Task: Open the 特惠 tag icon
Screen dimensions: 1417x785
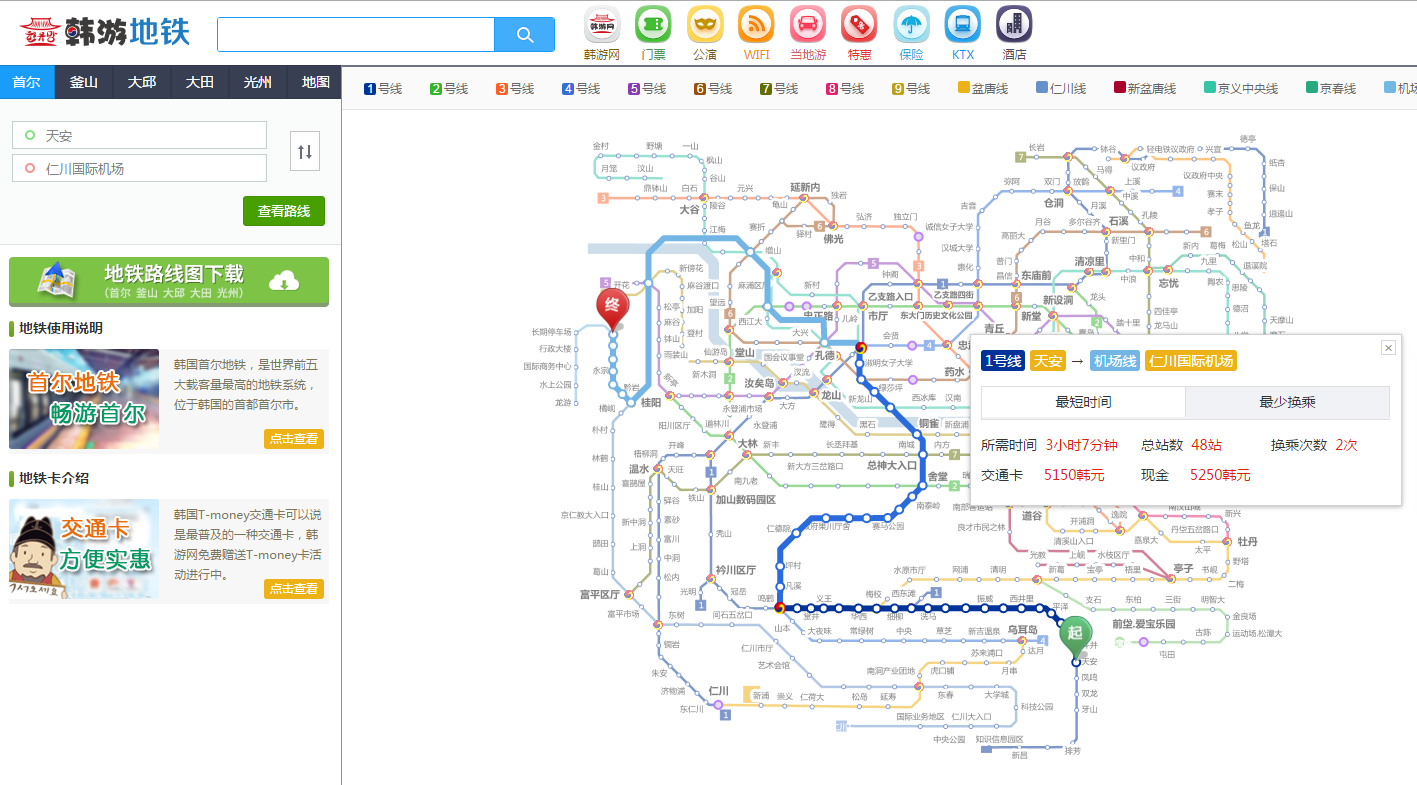Action: (x=859, y=33)
